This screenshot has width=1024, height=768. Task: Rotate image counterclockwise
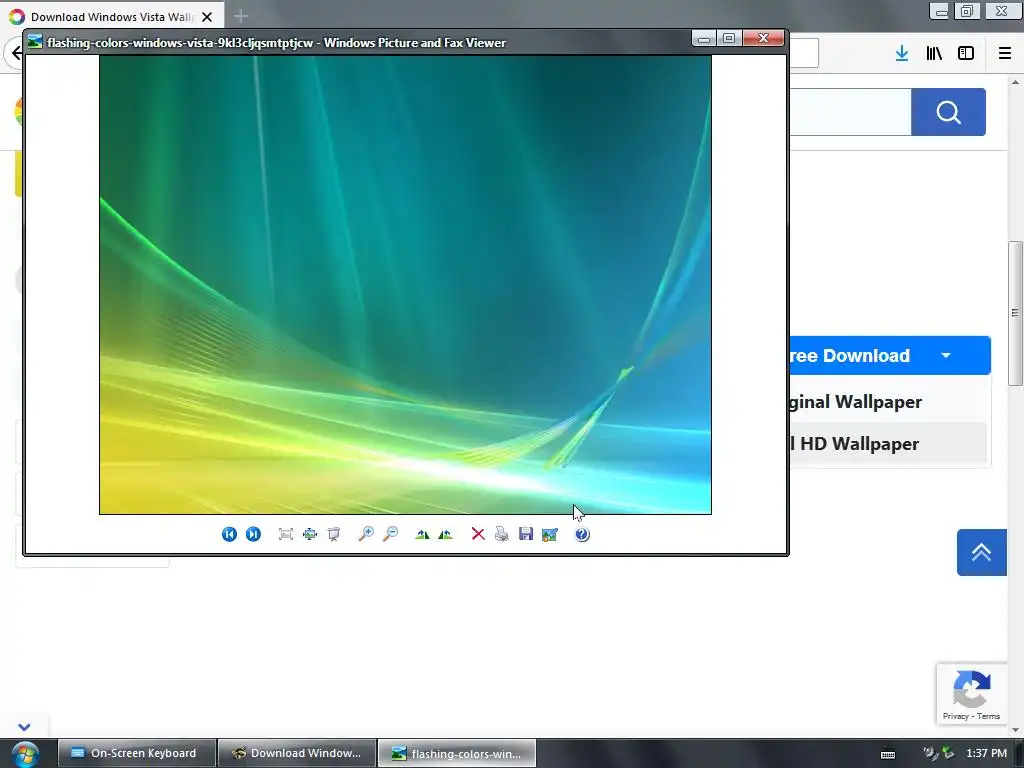(445, 534)
